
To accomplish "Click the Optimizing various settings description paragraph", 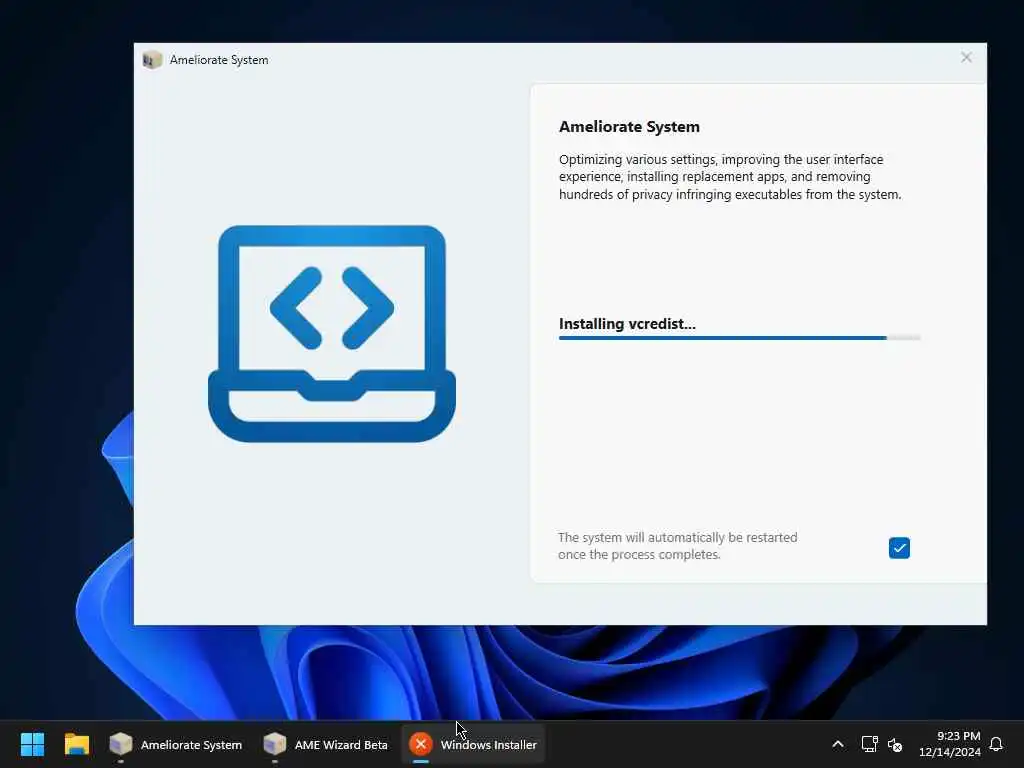I will point(729,177).
